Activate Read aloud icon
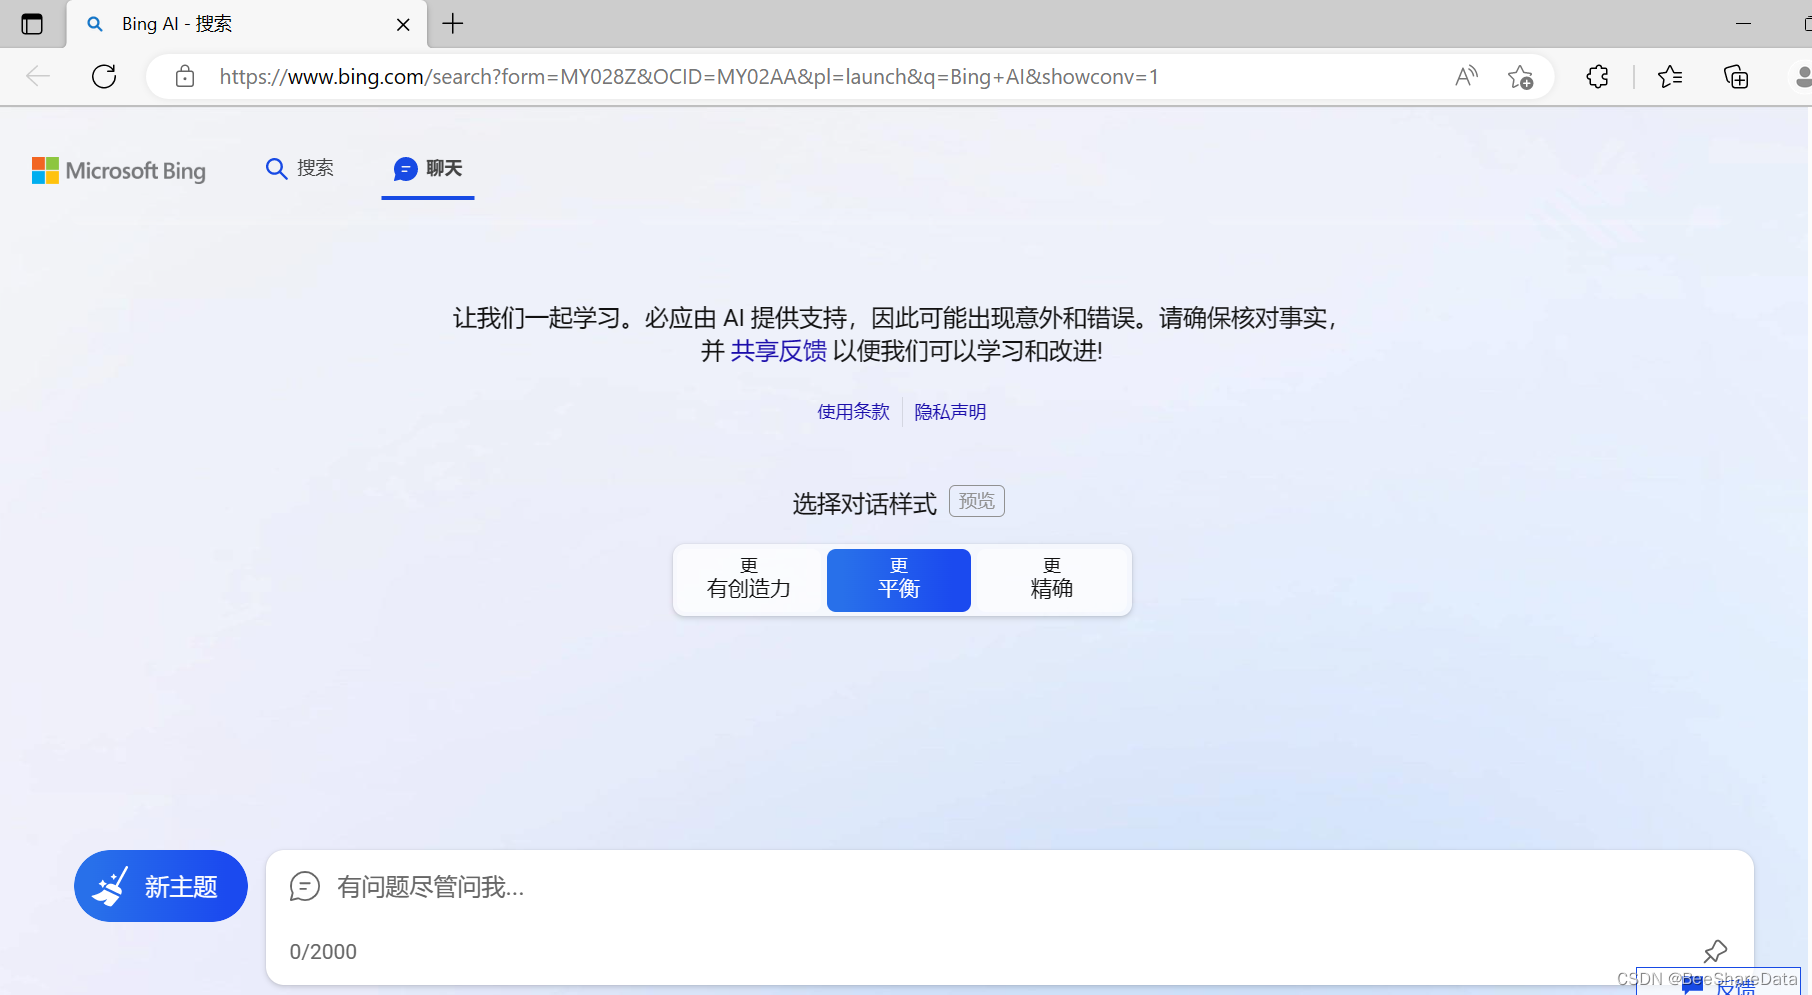 coord(1466,76)
